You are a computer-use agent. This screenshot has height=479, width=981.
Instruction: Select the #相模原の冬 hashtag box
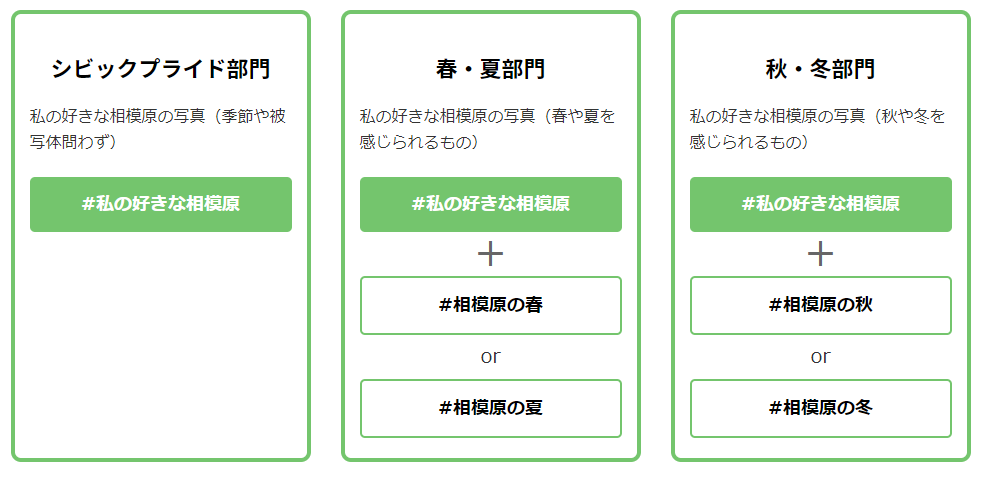[x=820, y=408]
